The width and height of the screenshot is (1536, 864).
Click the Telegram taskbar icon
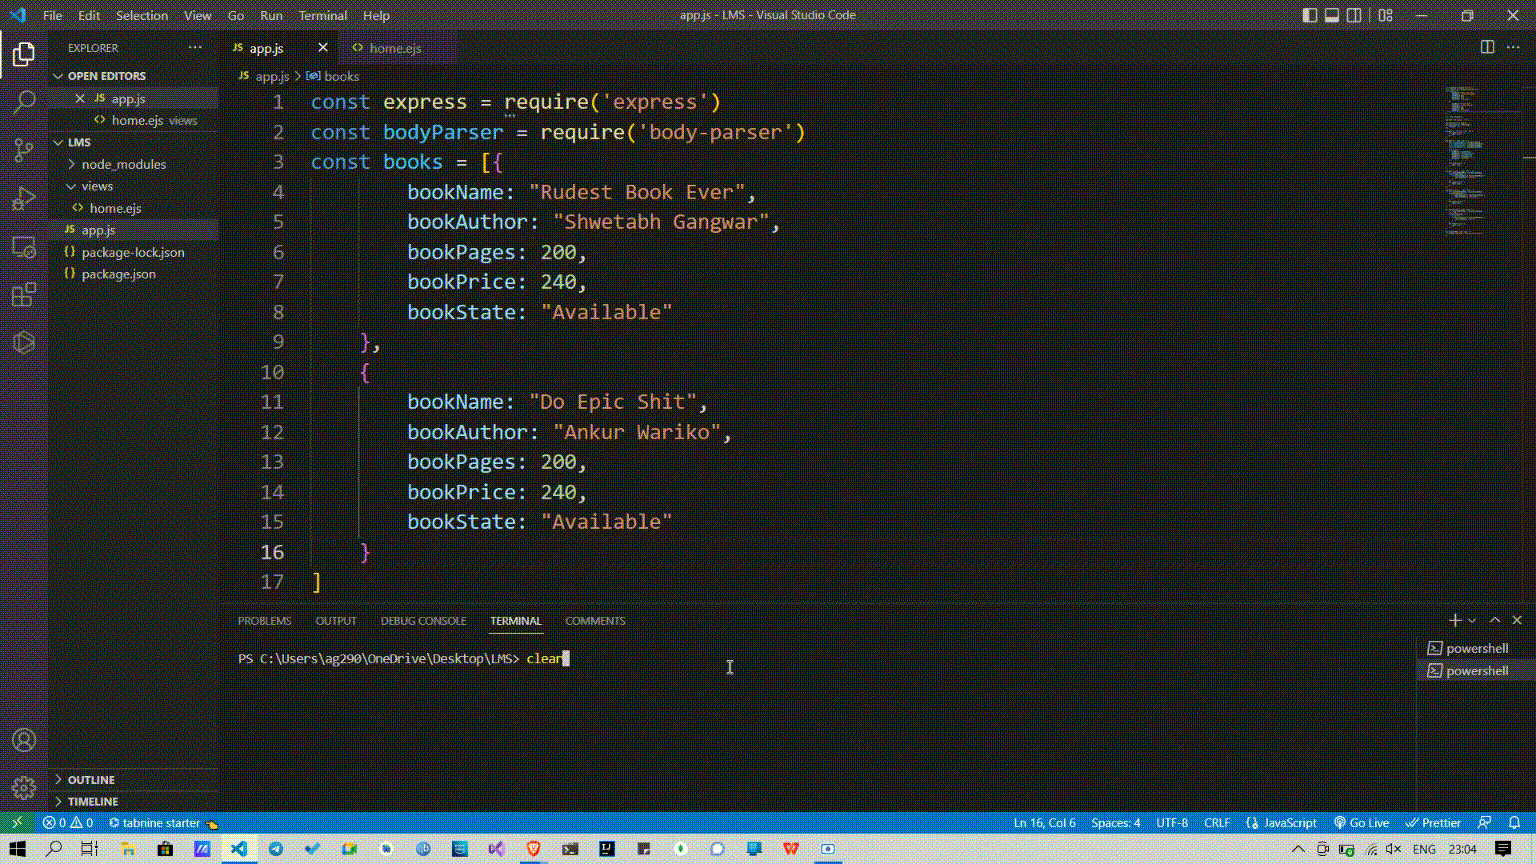tap(276, 849)
